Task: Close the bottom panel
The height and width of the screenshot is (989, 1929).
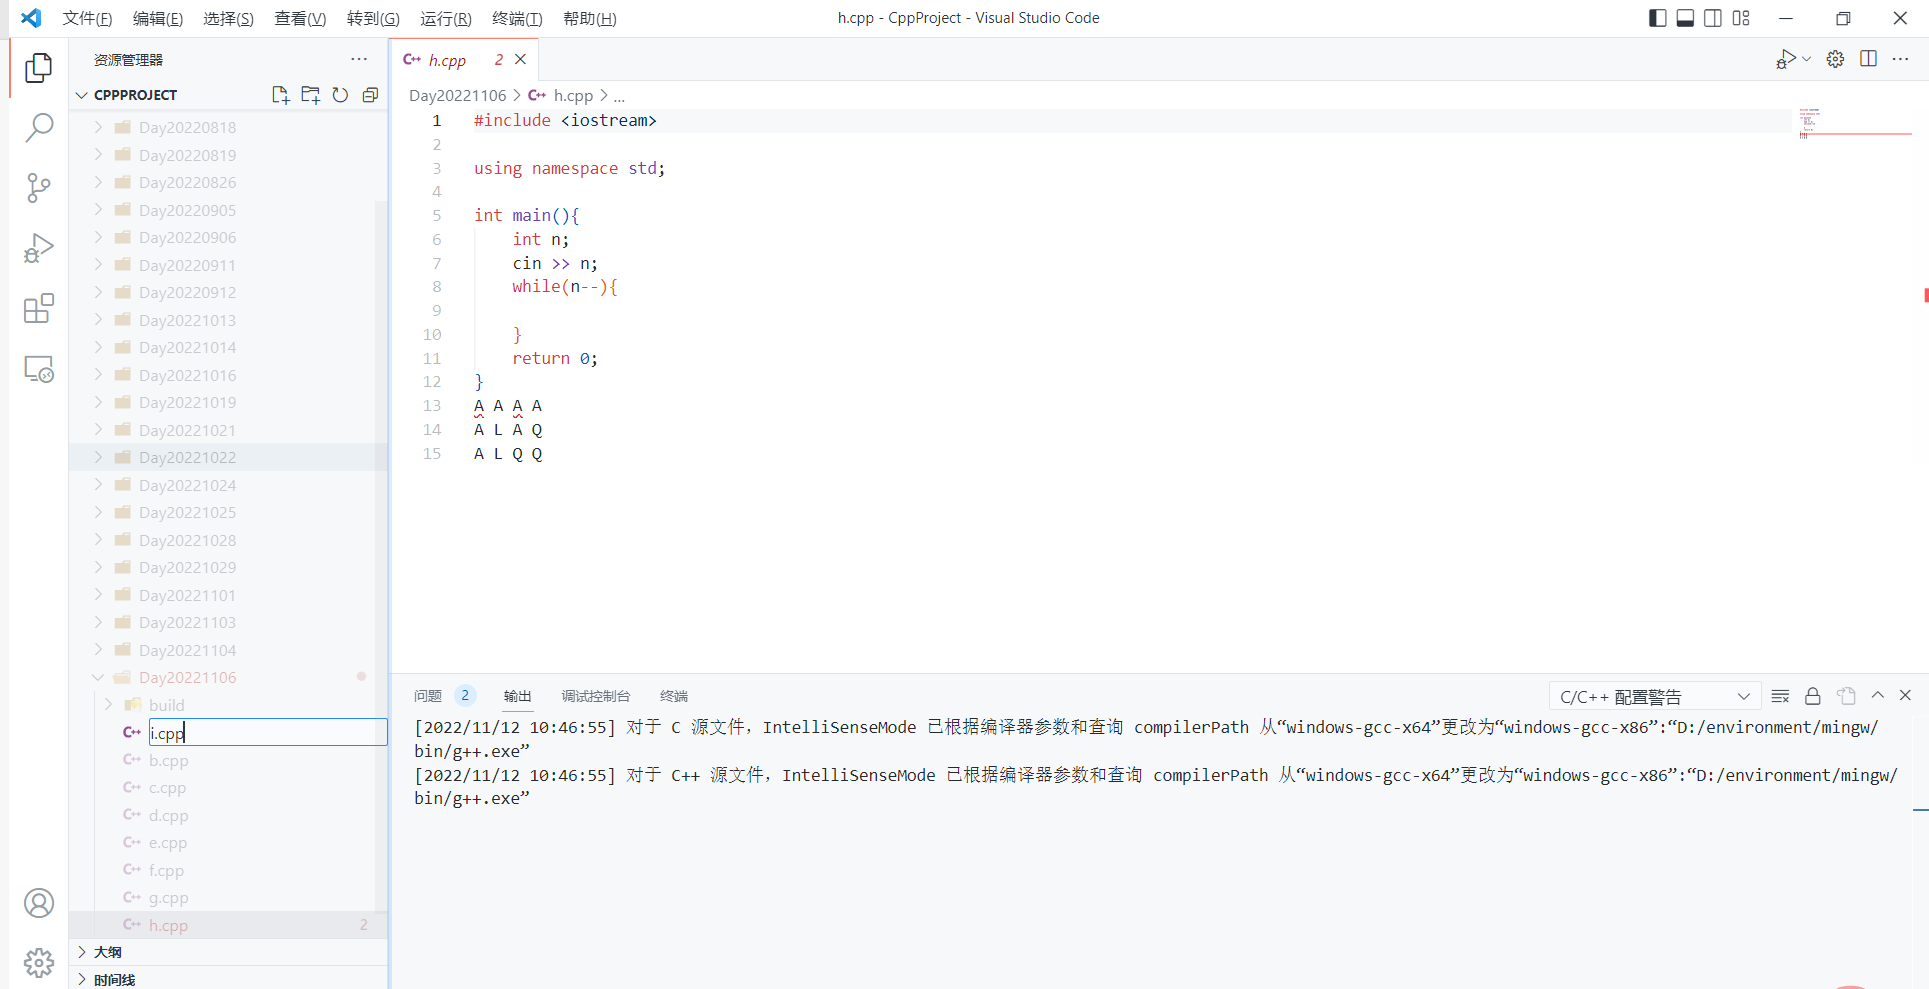Action: coord(1905,695)
